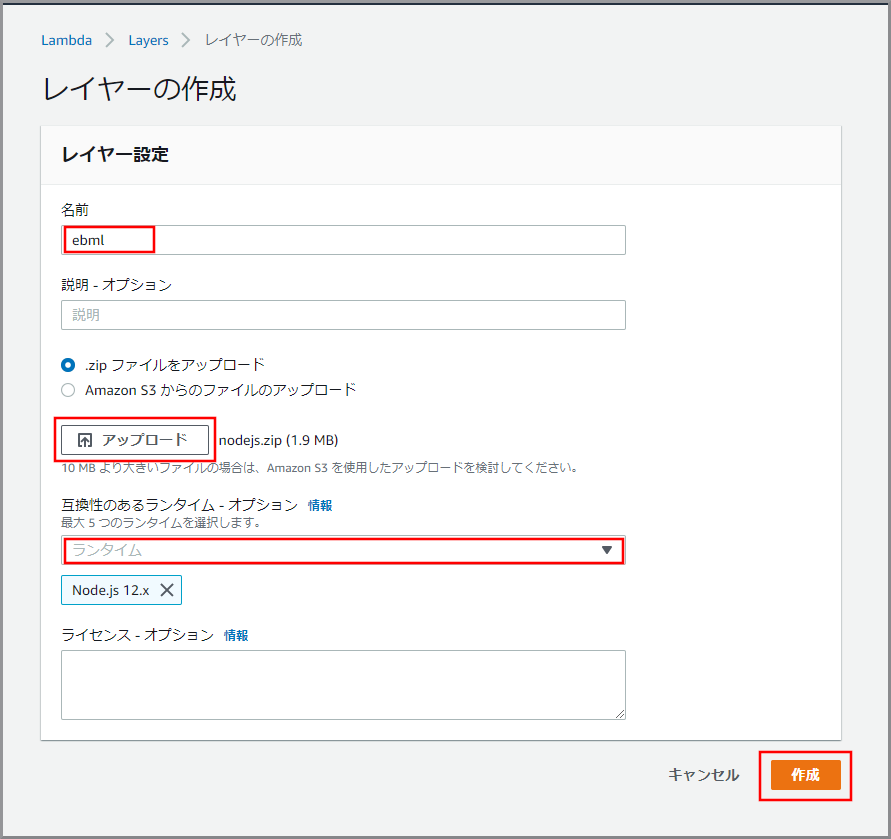Image resolution: width=891 pixels, height=839 pixels.
Task: Remove the Node.js 12.x runtime tag
Action: [167, 590]
